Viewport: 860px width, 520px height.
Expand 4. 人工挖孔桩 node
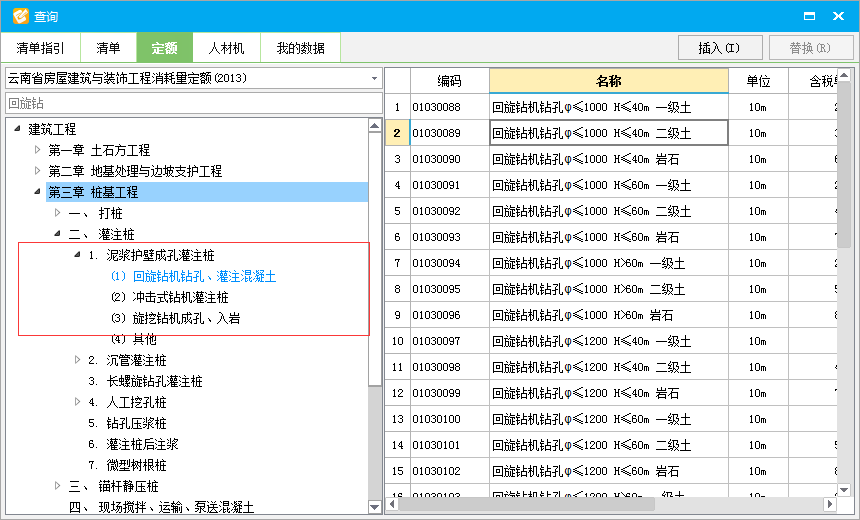[x=77, y=402]
